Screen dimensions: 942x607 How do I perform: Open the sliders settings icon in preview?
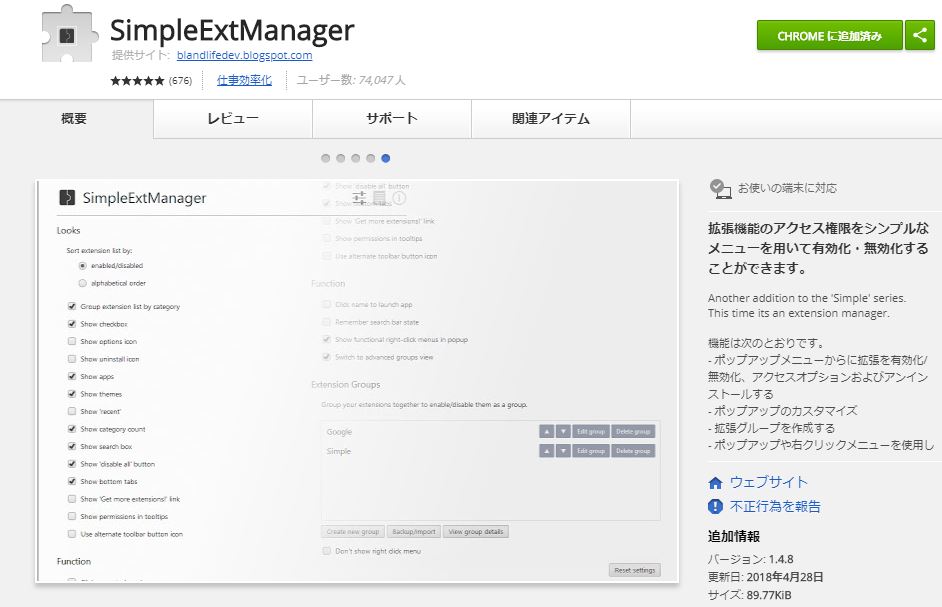pos(359,198)
